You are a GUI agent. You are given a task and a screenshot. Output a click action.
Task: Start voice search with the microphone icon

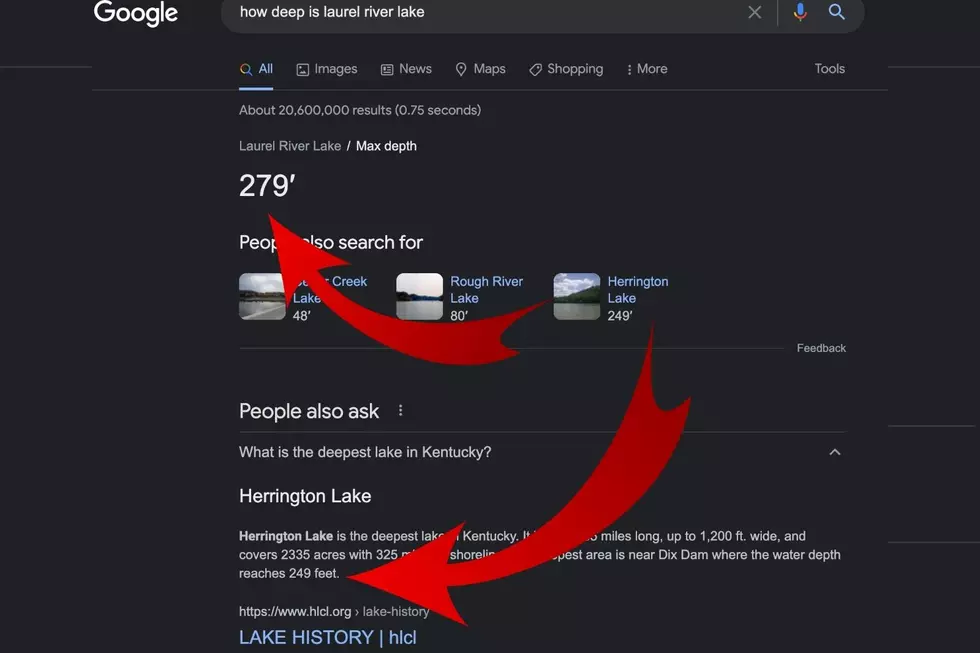point(800,12)
